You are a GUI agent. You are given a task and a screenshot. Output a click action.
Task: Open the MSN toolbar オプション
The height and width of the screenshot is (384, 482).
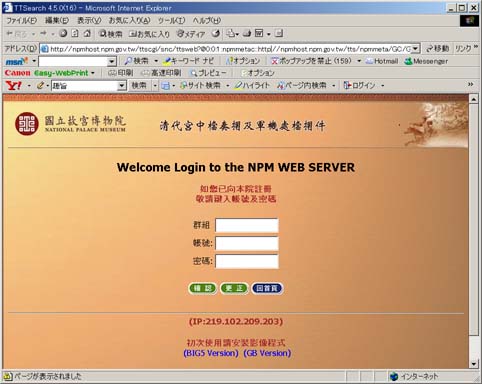[243, 61]
